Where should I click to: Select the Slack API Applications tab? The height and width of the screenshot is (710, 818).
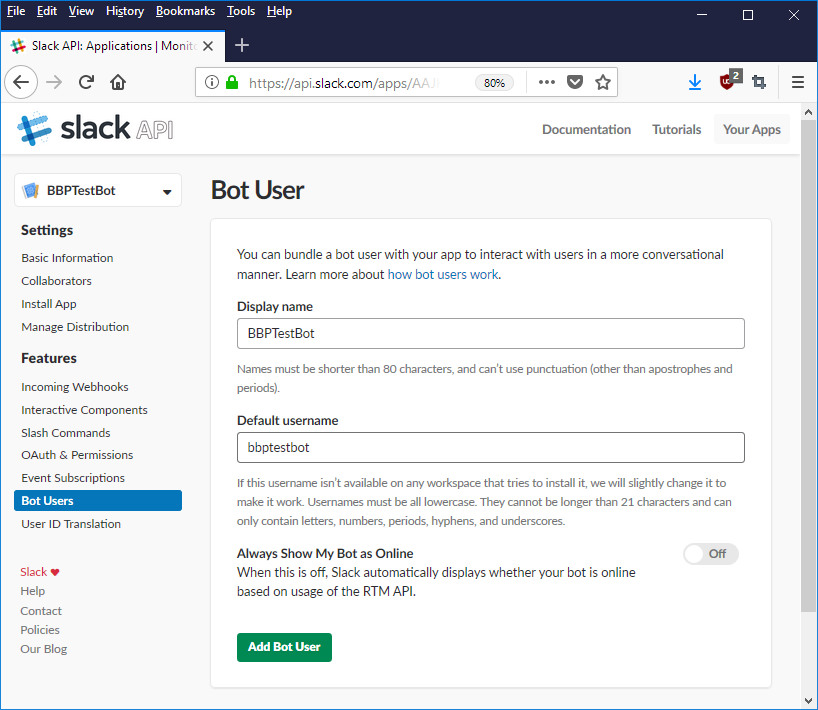tap(113, 46)
